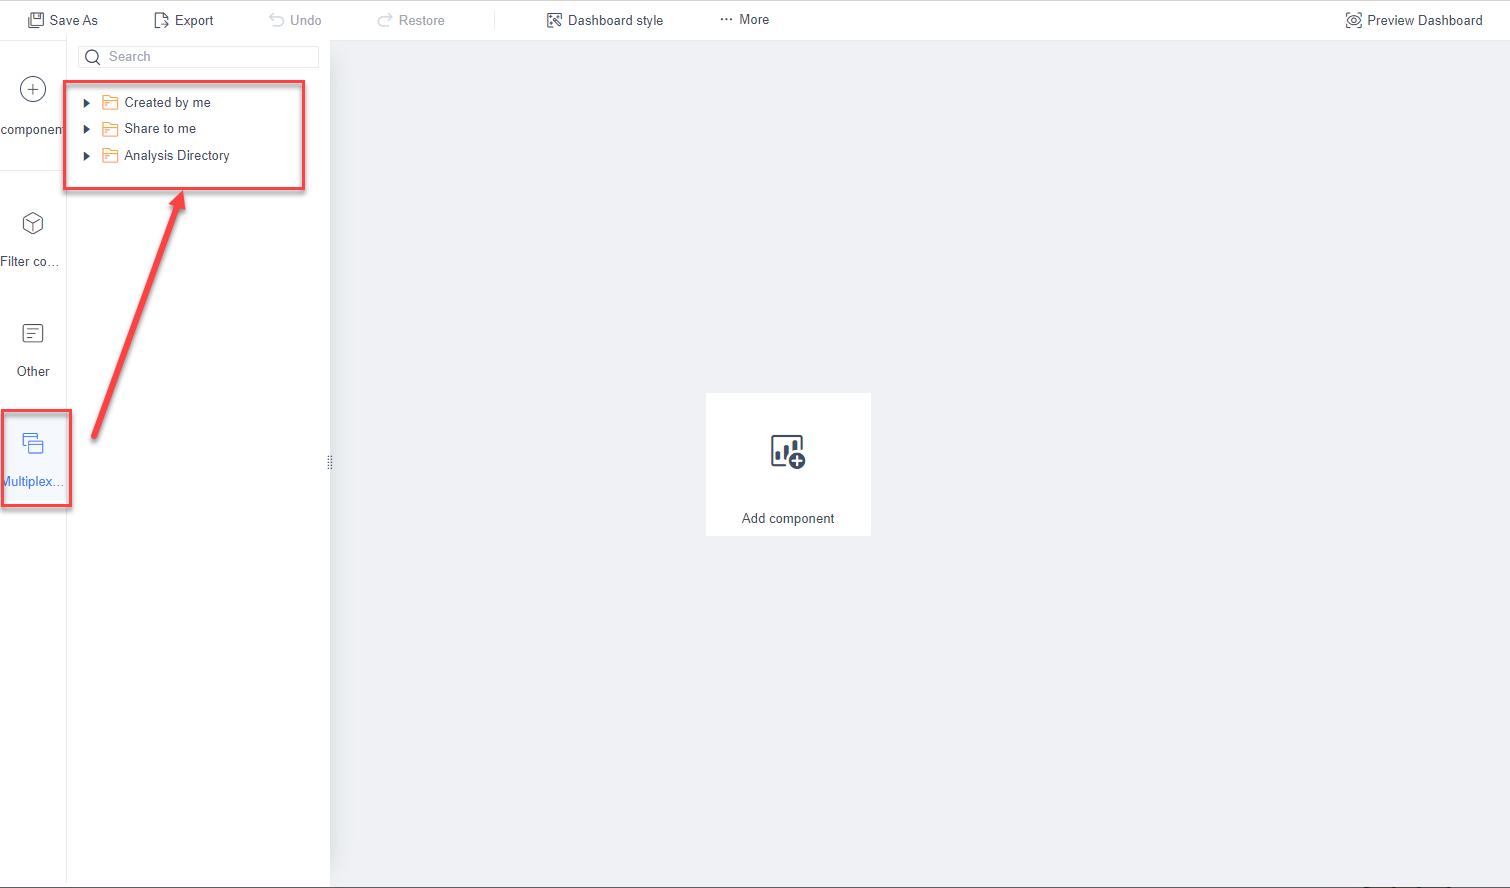Click the Created by me folder icon
Screen dimensions: 1510x888
110,103
